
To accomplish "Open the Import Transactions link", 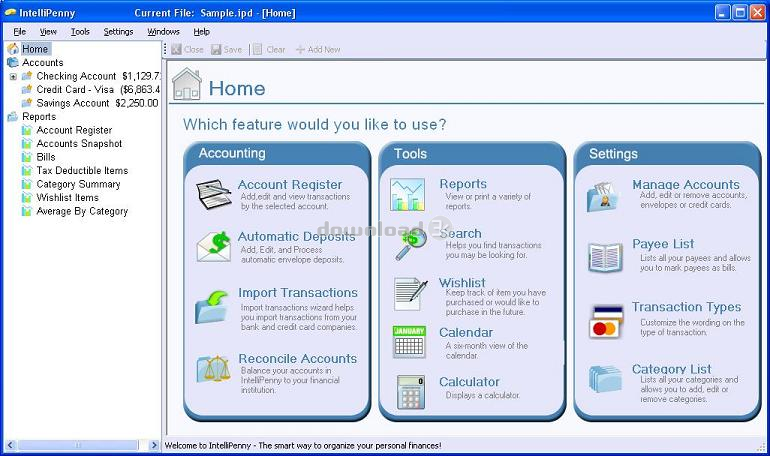I will (x=298, y=293).
